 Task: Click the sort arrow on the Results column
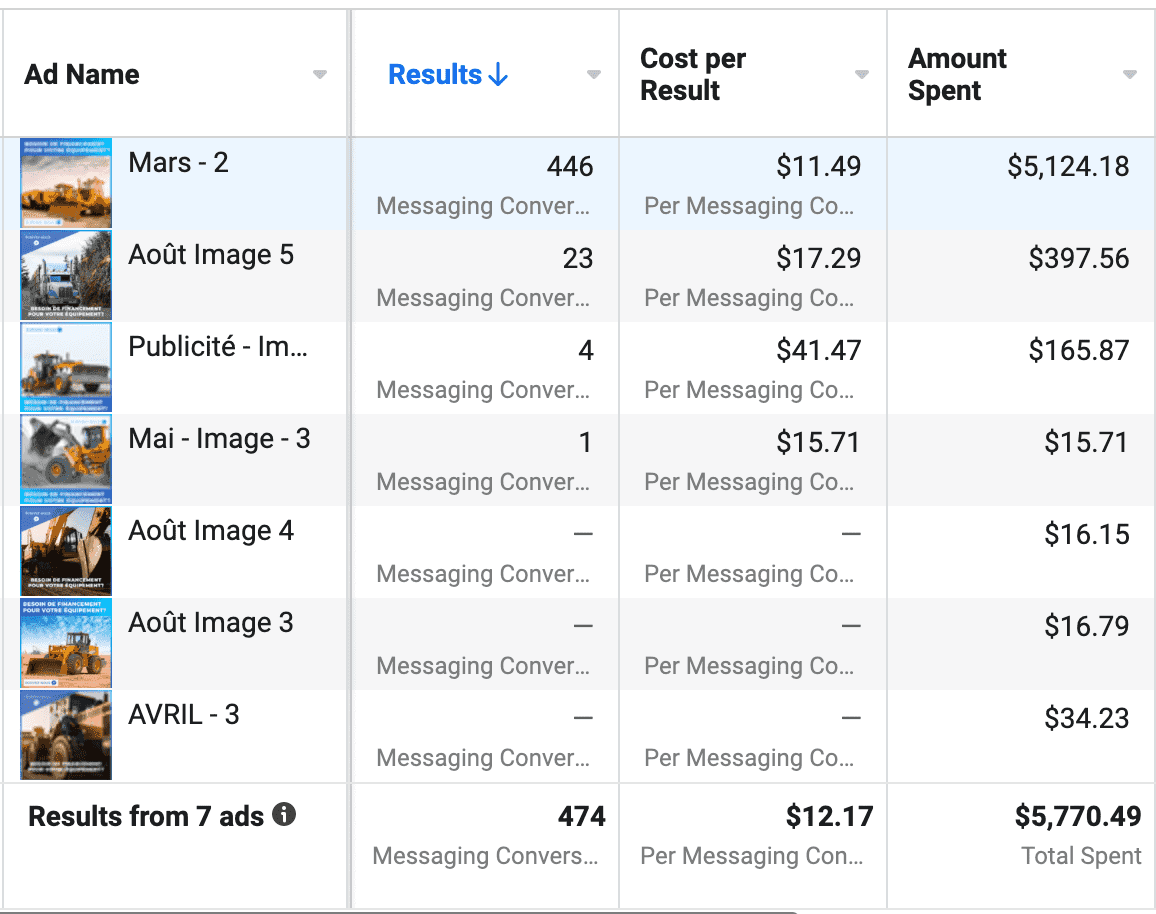pos(498,74)
